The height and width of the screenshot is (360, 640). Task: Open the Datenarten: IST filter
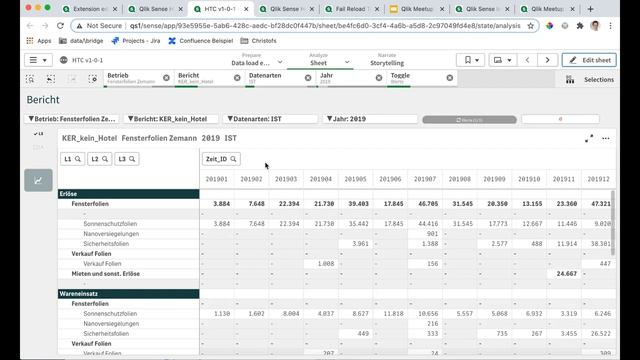click(x=270, y=119)
